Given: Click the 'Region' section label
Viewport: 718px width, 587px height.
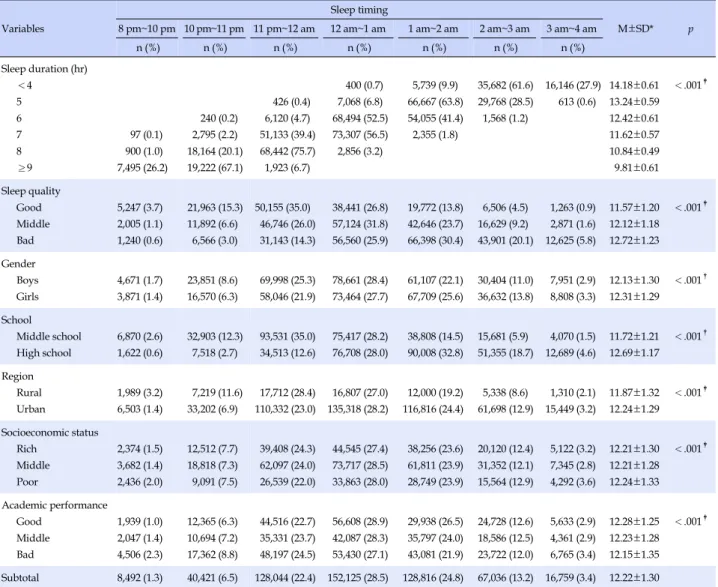Looking at the screenshot, I should click(17, 376).
